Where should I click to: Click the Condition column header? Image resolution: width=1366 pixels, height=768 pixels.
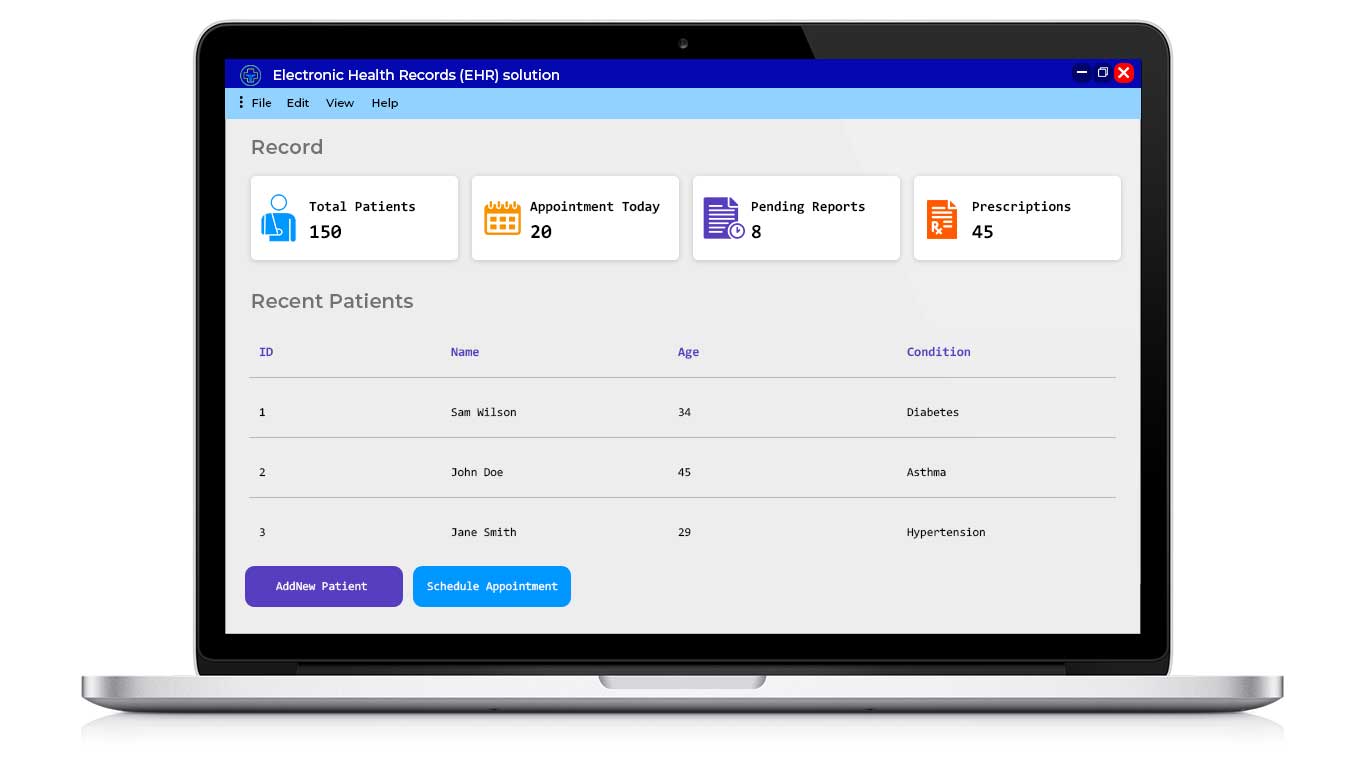(x=938, y=352)
